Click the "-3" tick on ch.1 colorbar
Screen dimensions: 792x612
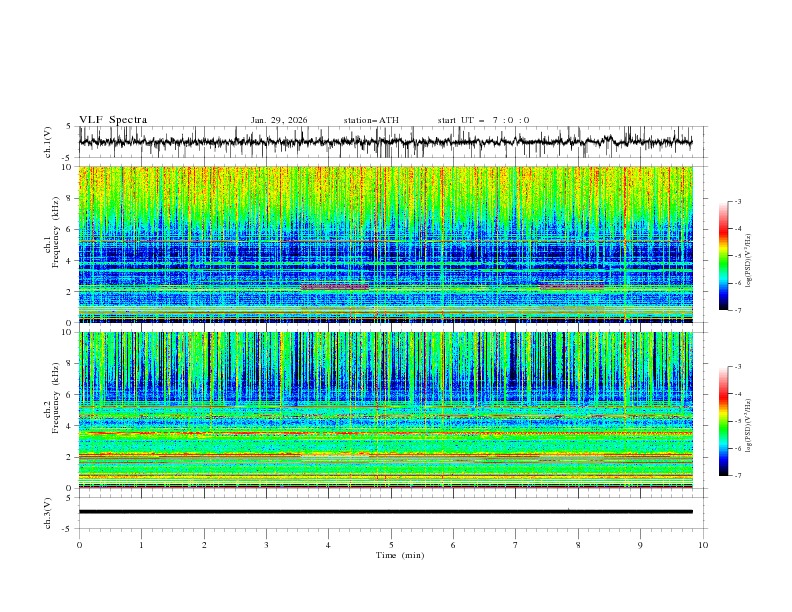[x=738, y=201]
